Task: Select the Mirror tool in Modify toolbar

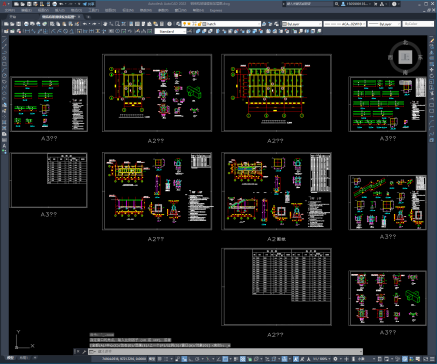Action: click(x=432, y=52)
